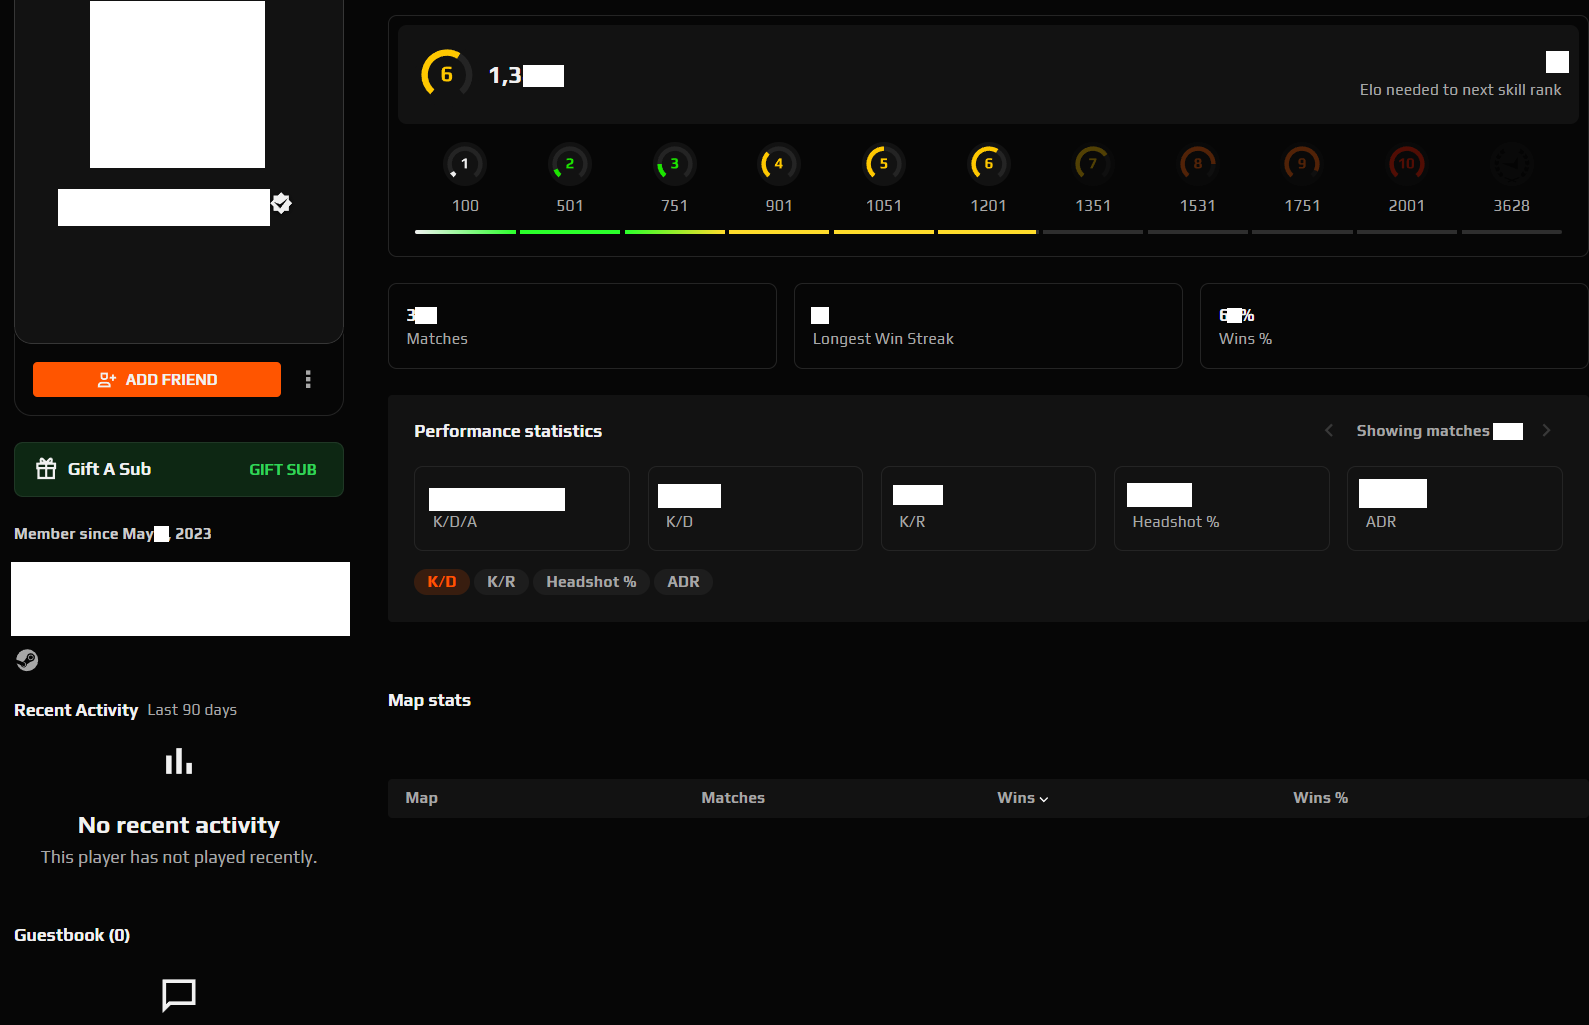
Task: Select the K/D chart filter chip
Action: tap(441, 582)
